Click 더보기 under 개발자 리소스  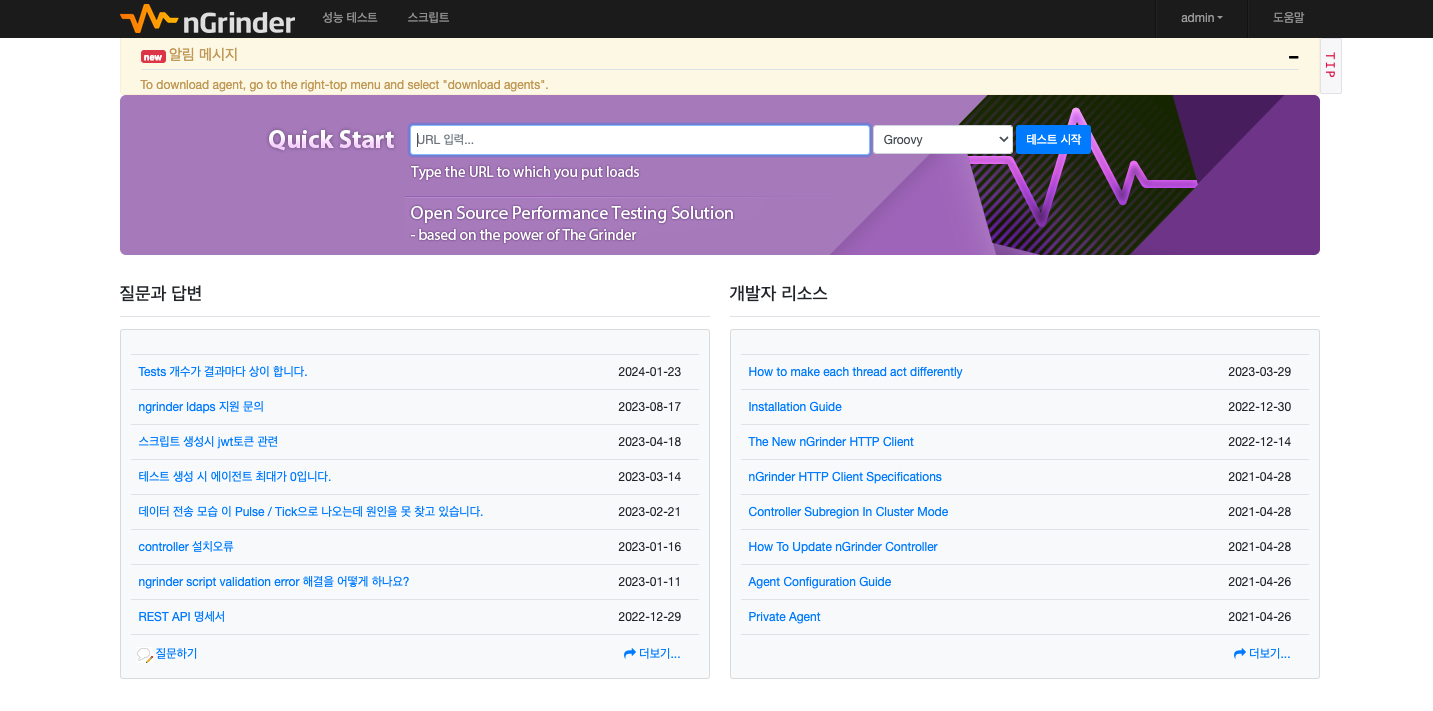[1270, 654]
